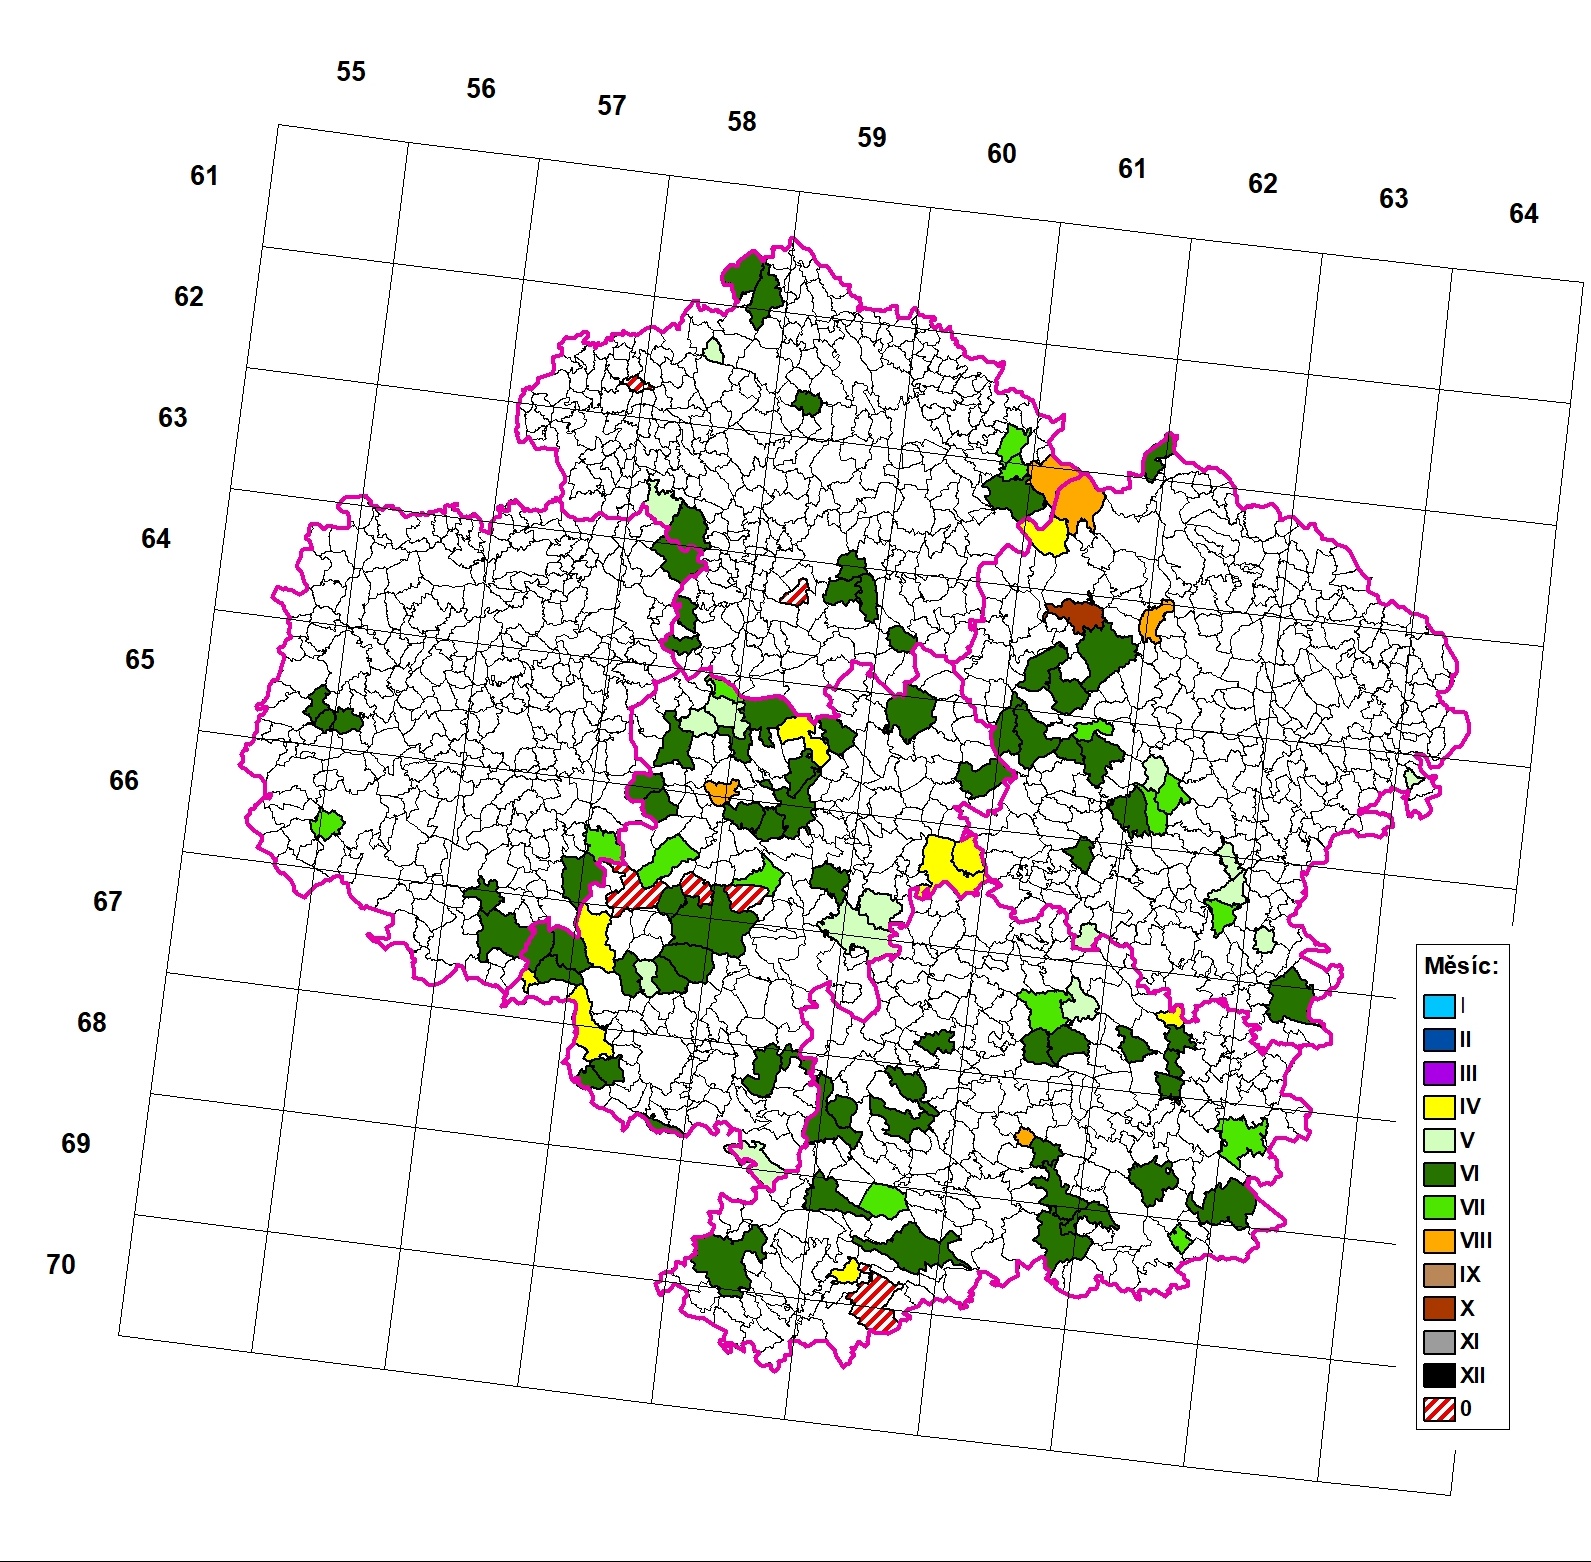Click column label 57 at top
Image resolution: width=1591 pixels, height=1562 pixels.
[x=612, y=106]
